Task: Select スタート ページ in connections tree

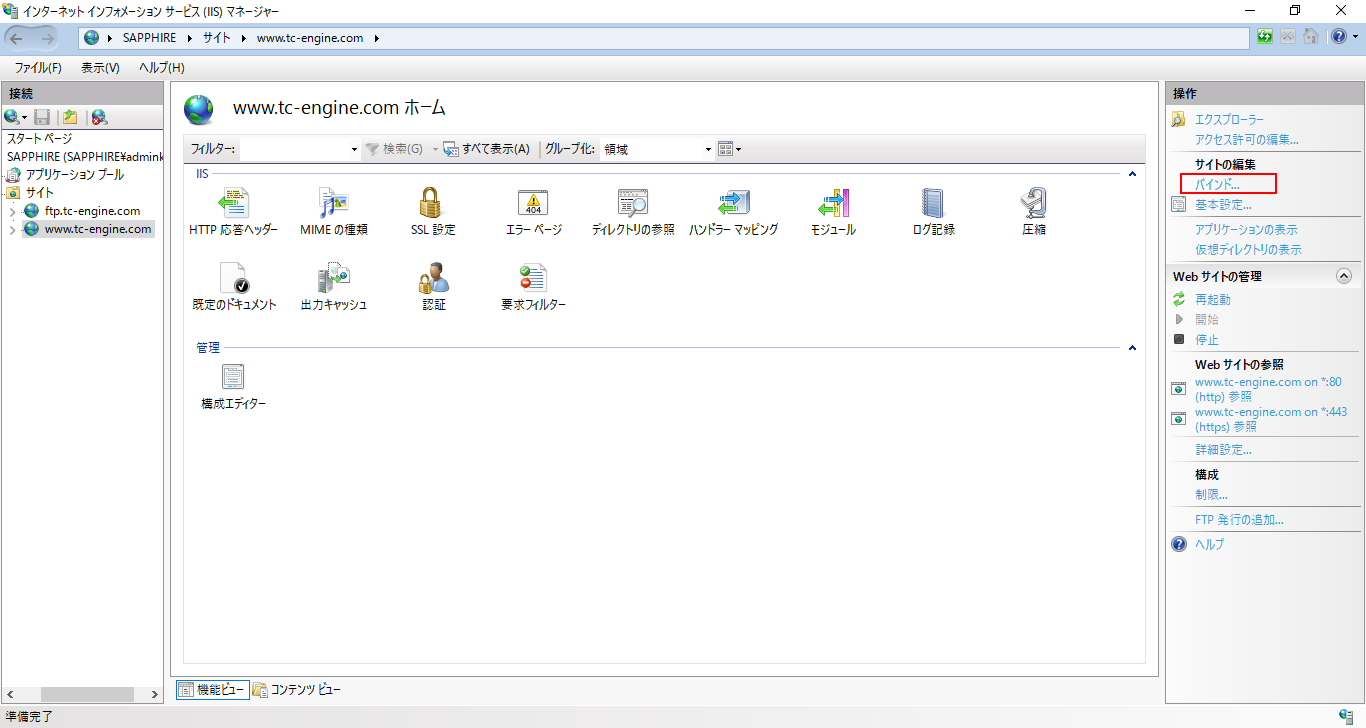Action: (39, 139)
